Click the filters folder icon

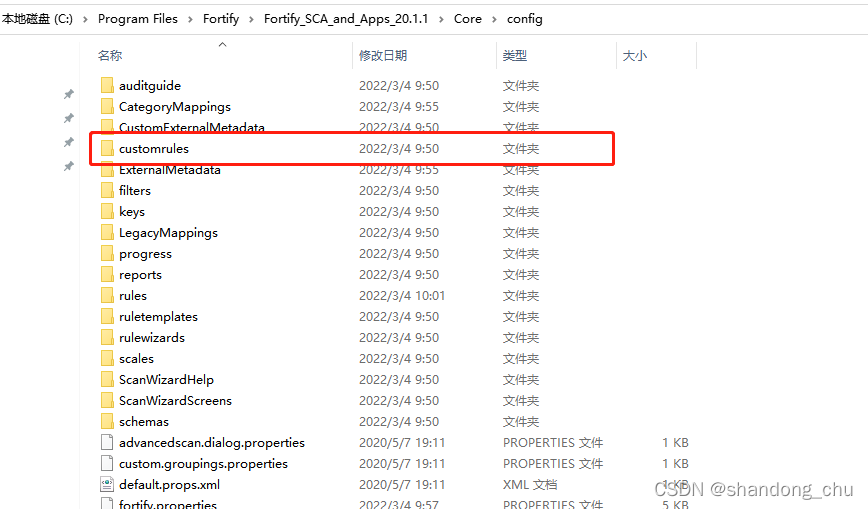107,191
